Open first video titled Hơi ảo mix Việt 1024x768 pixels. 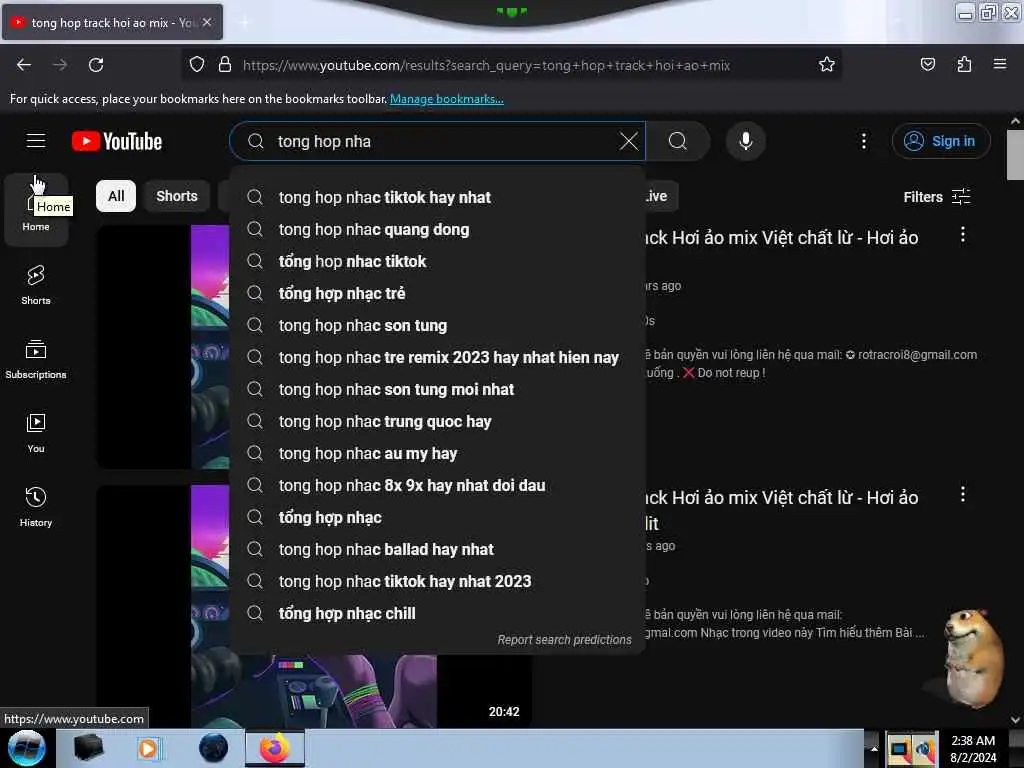780,238
